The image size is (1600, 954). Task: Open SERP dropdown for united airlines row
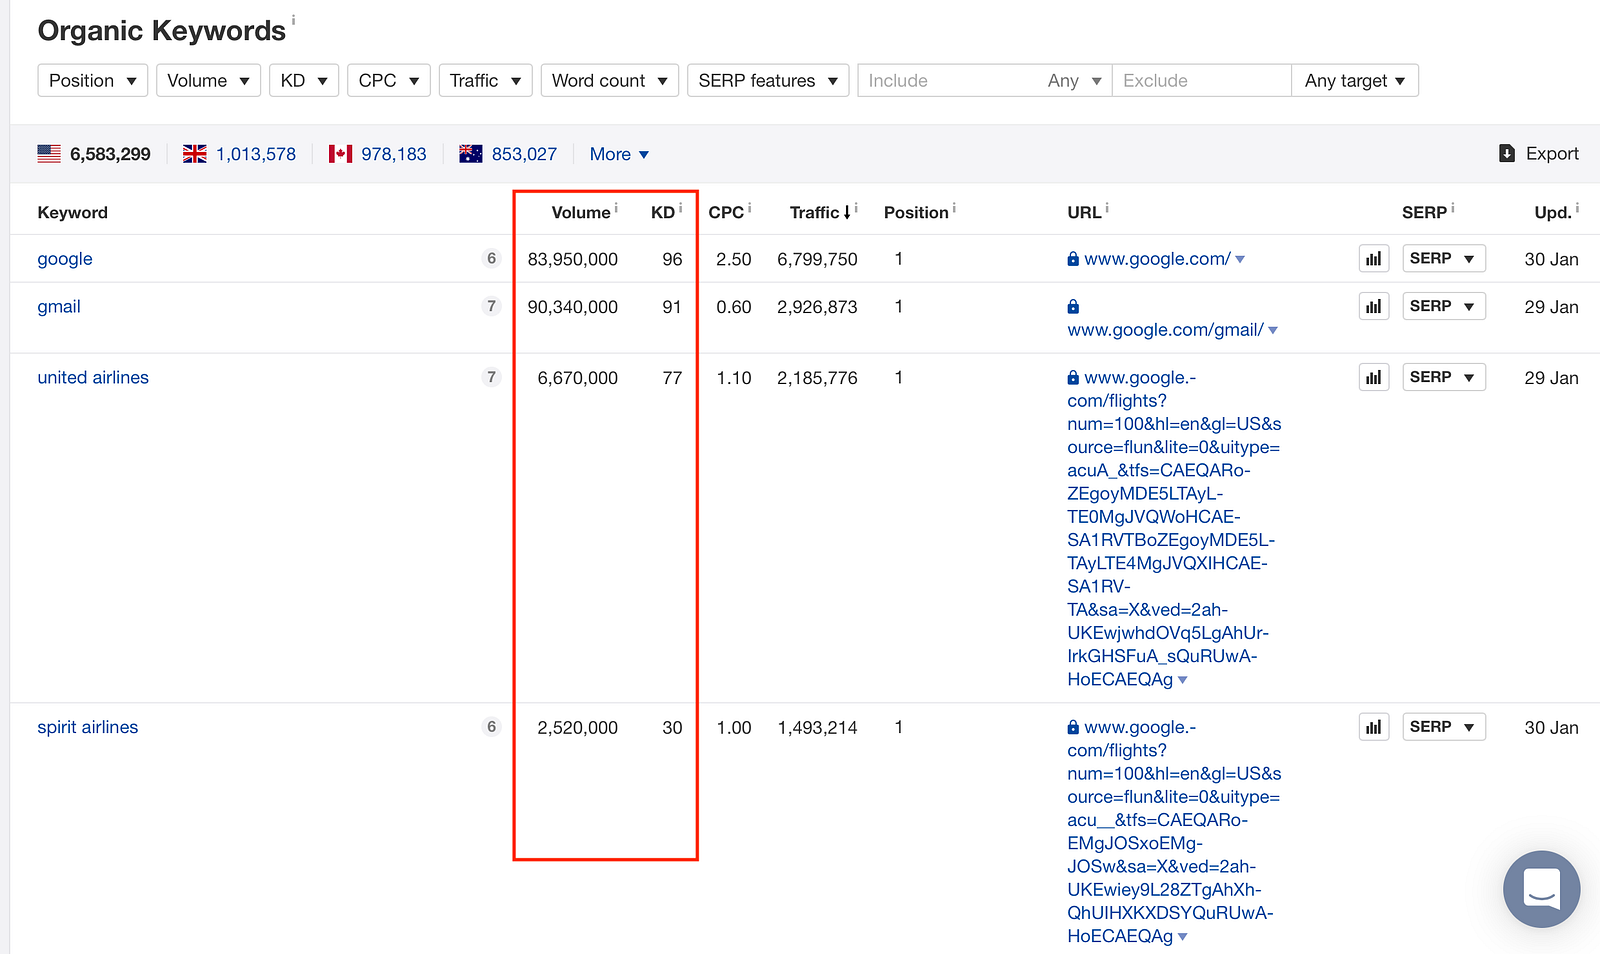1443,377
